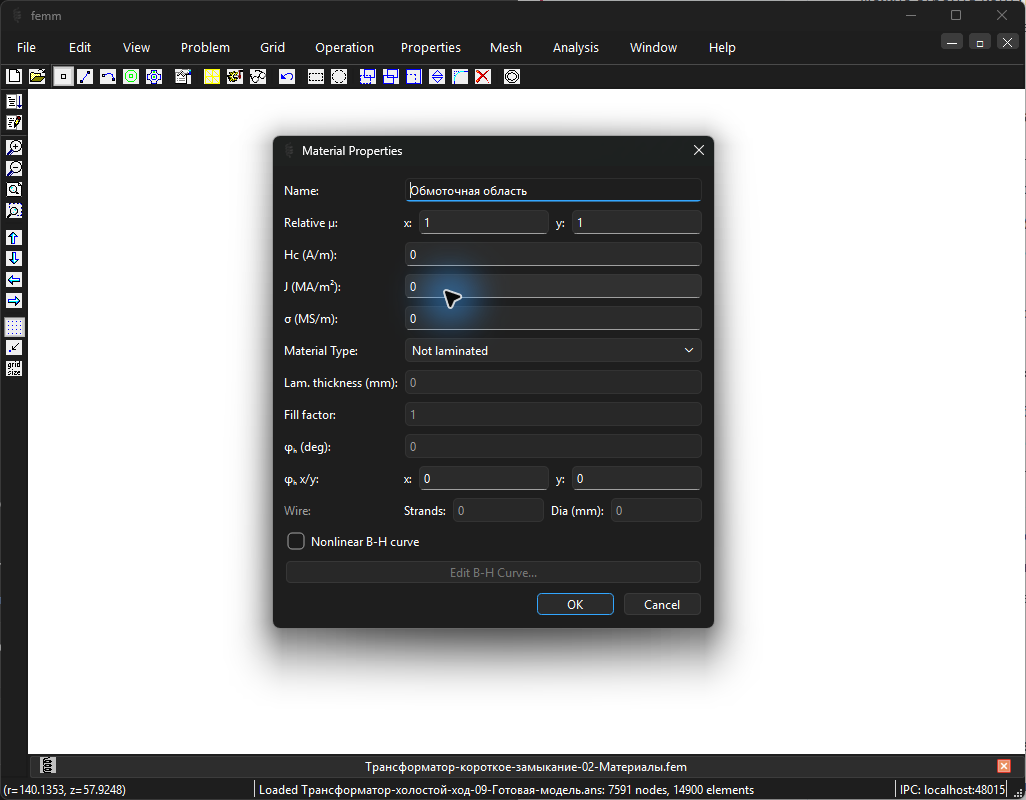Select the line segment tool

pyautogui.click(x=85, y=77)
